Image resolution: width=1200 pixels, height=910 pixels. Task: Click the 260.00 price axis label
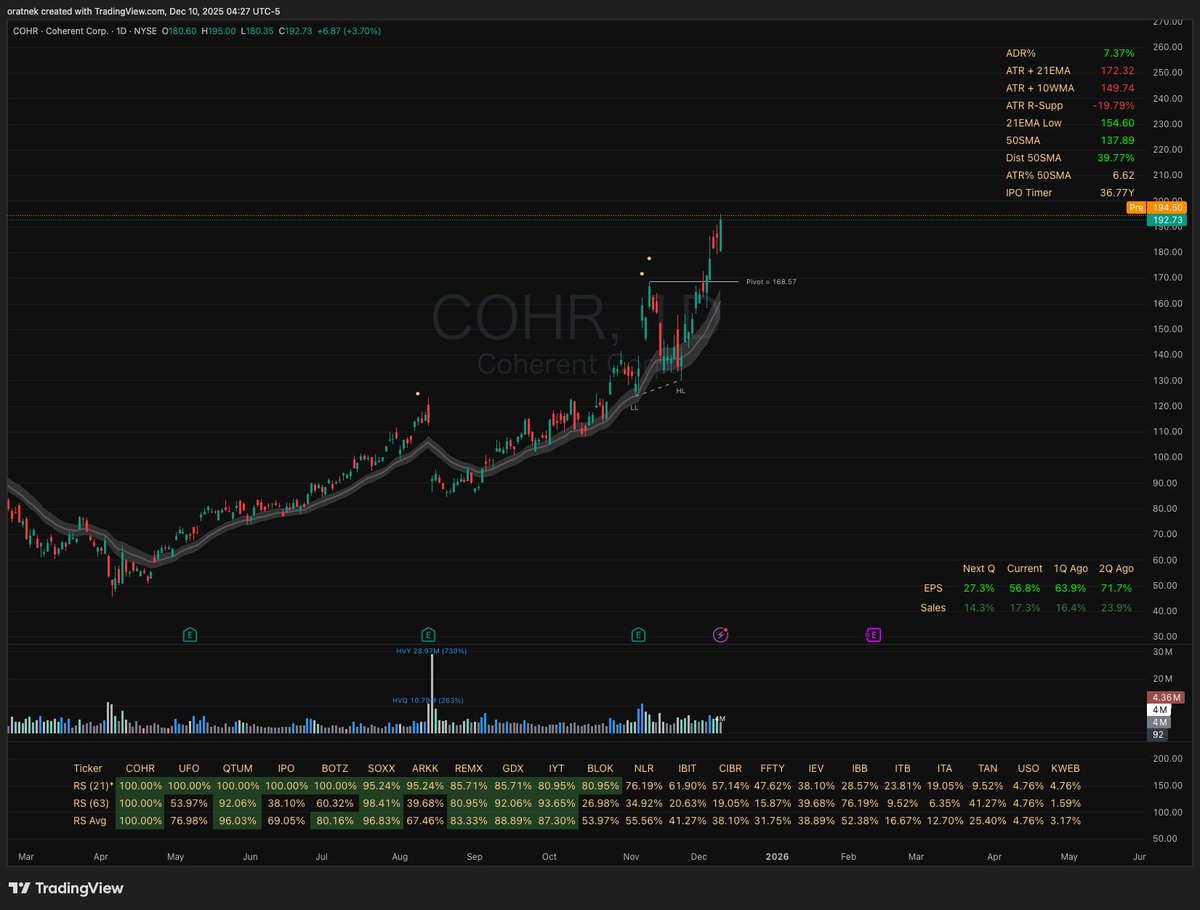tap(1167, 47)
